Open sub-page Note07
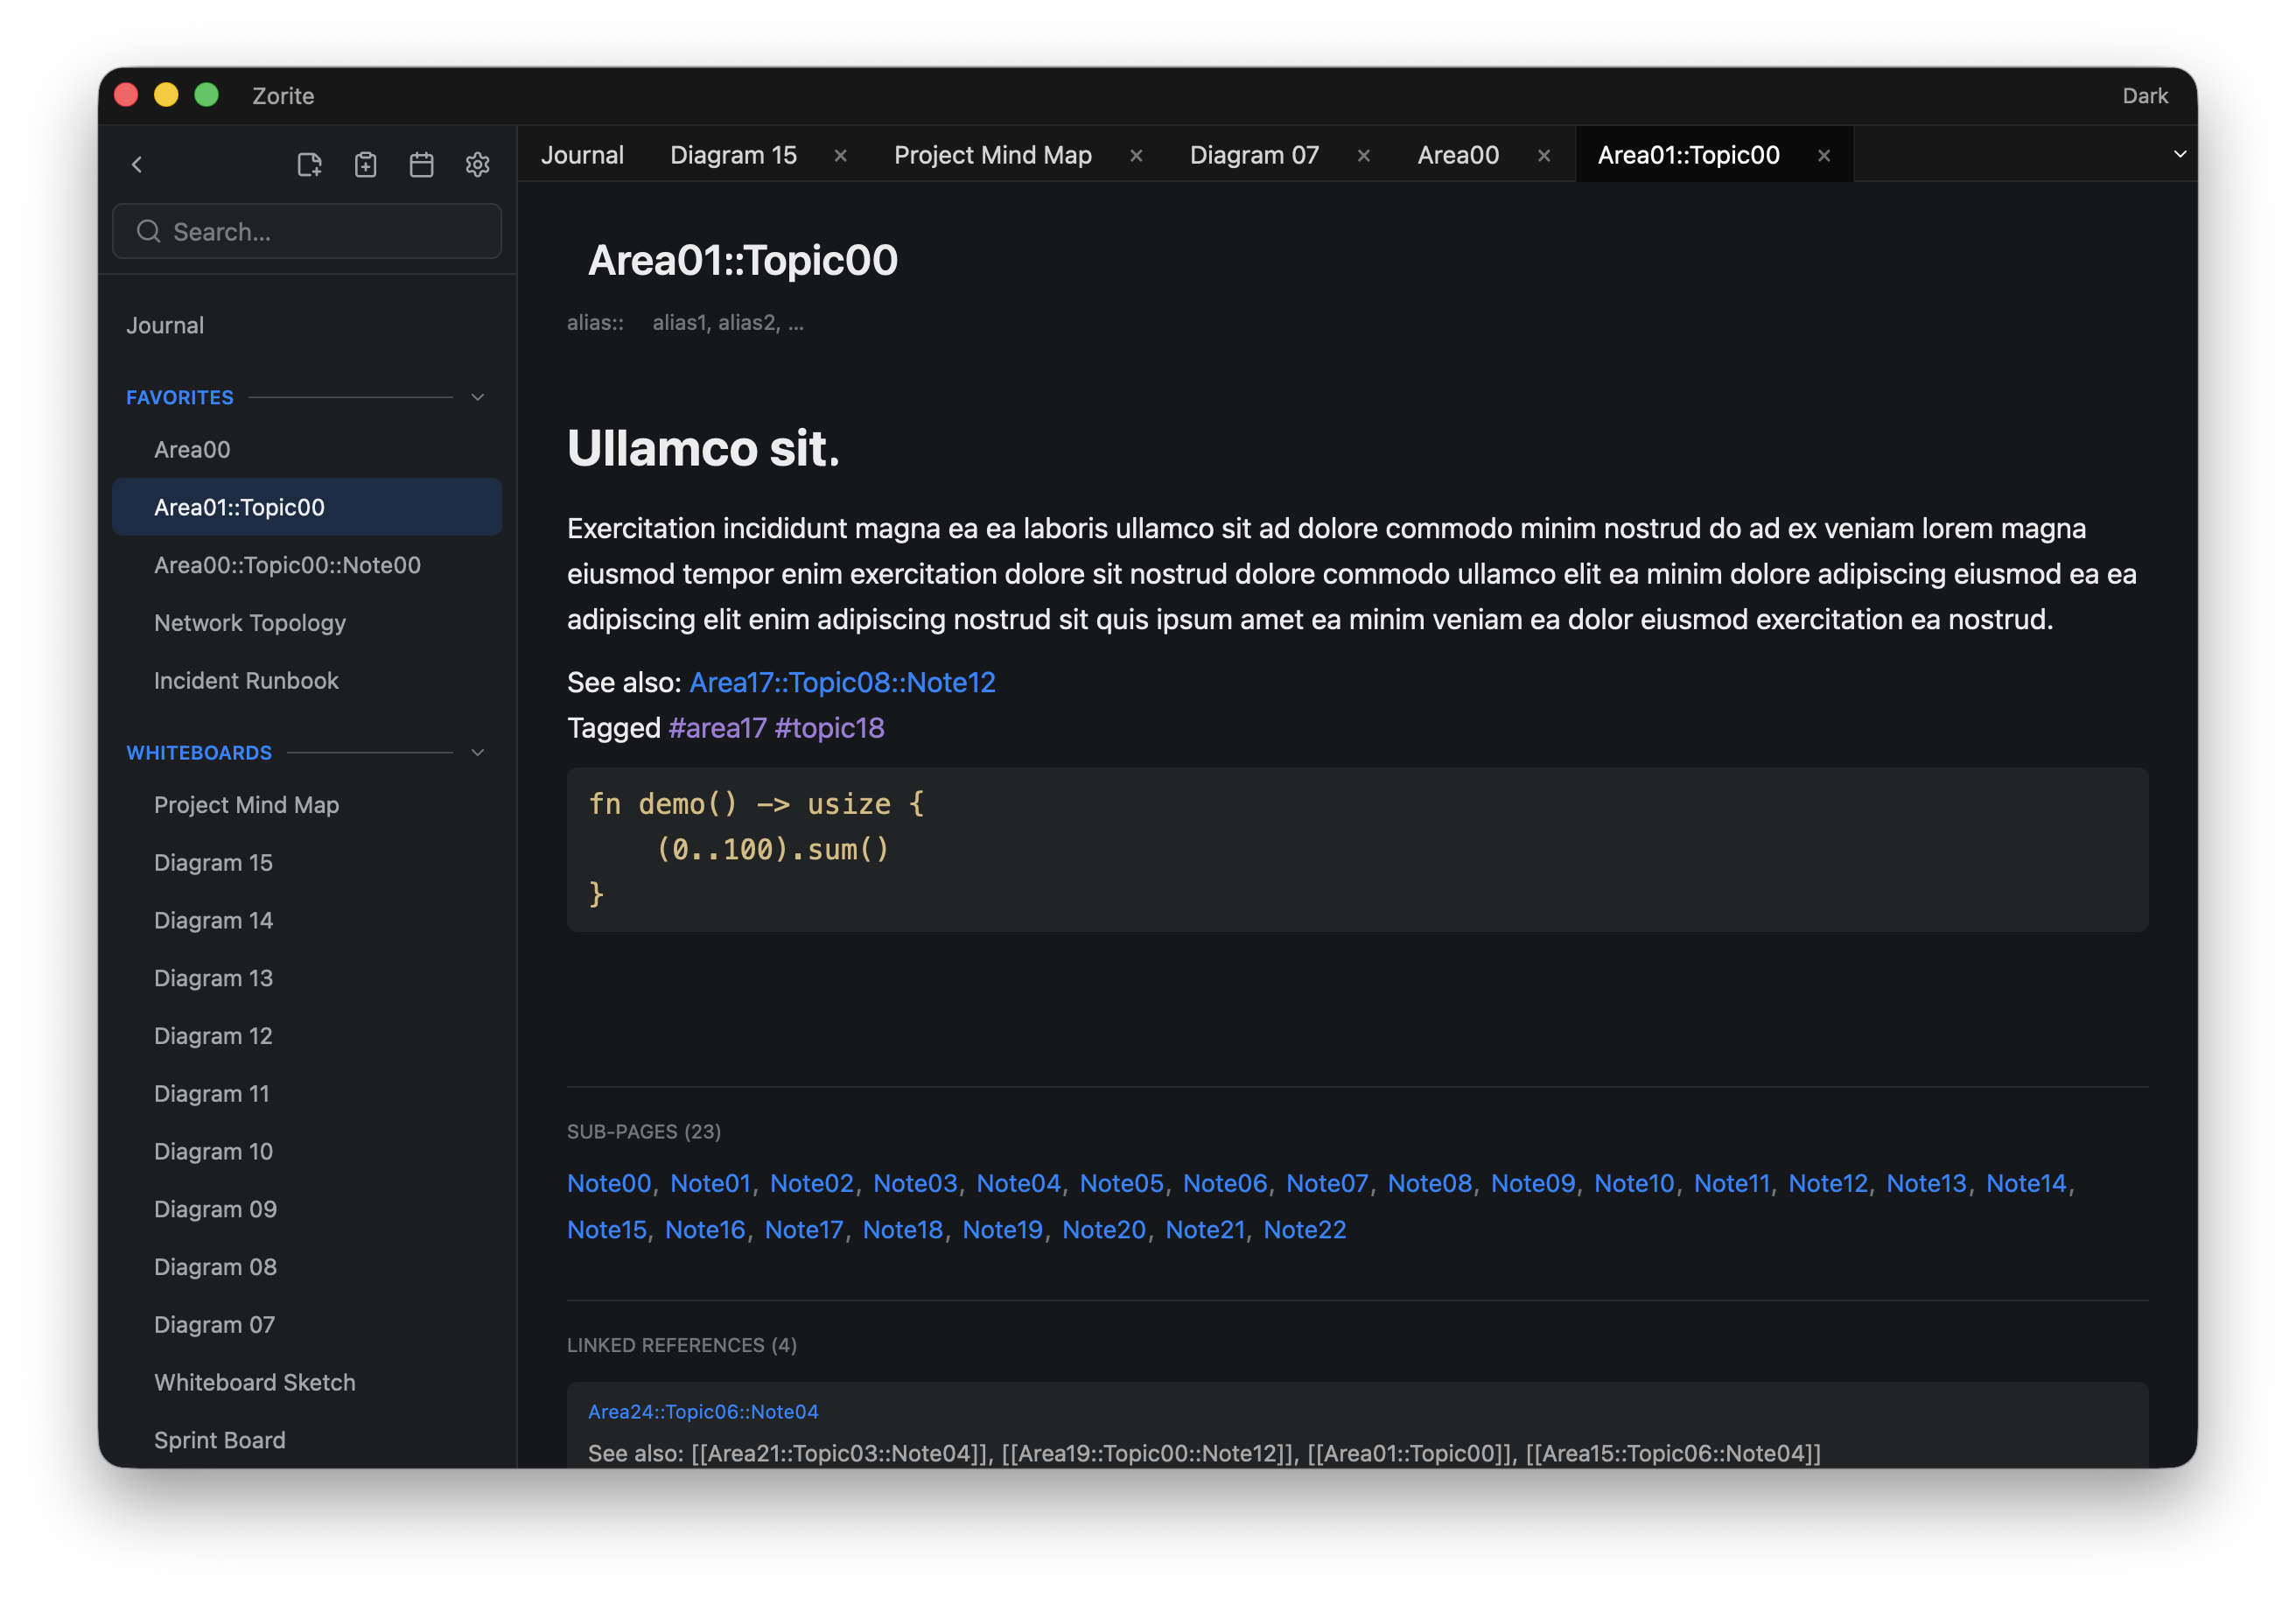 1326,1183
